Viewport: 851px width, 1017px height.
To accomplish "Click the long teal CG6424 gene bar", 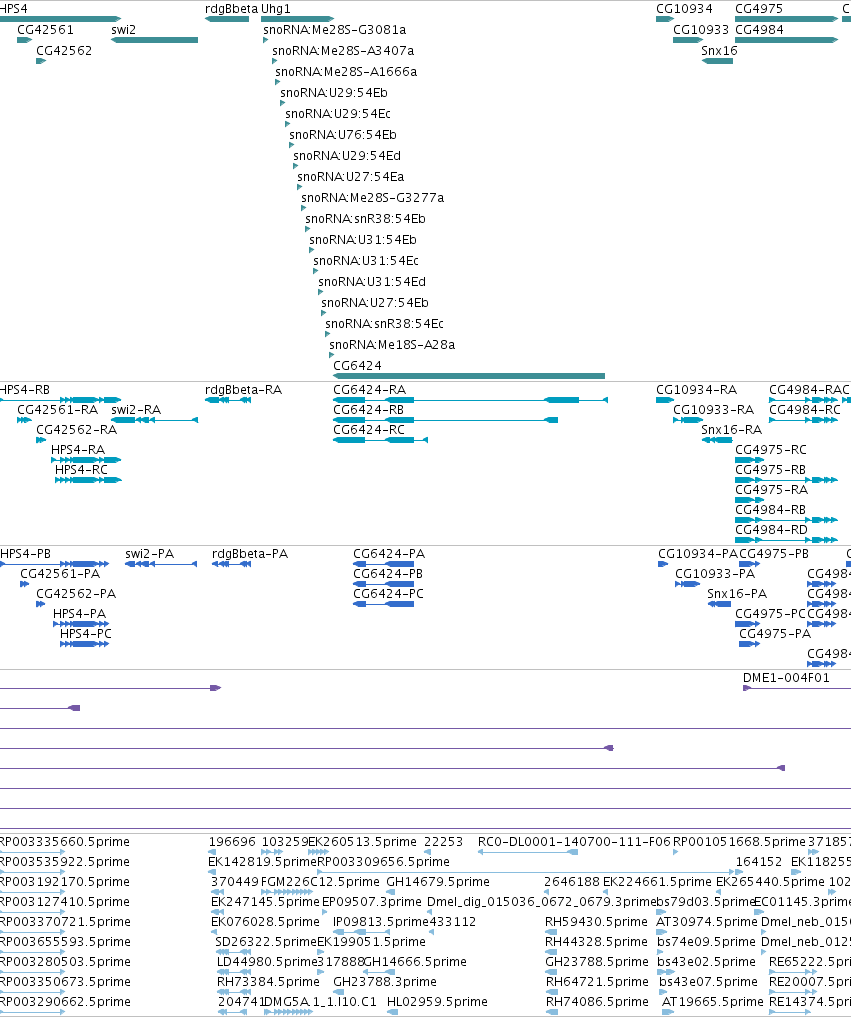I will click(469, 376).
